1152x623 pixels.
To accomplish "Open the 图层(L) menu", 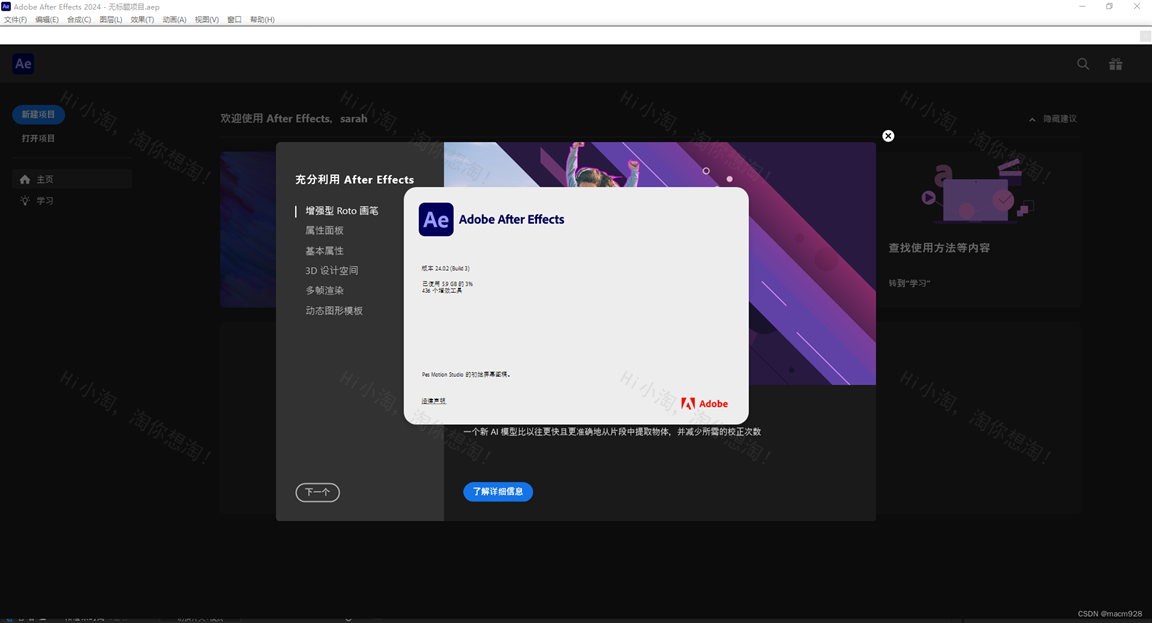I will [x=111, y=20].
